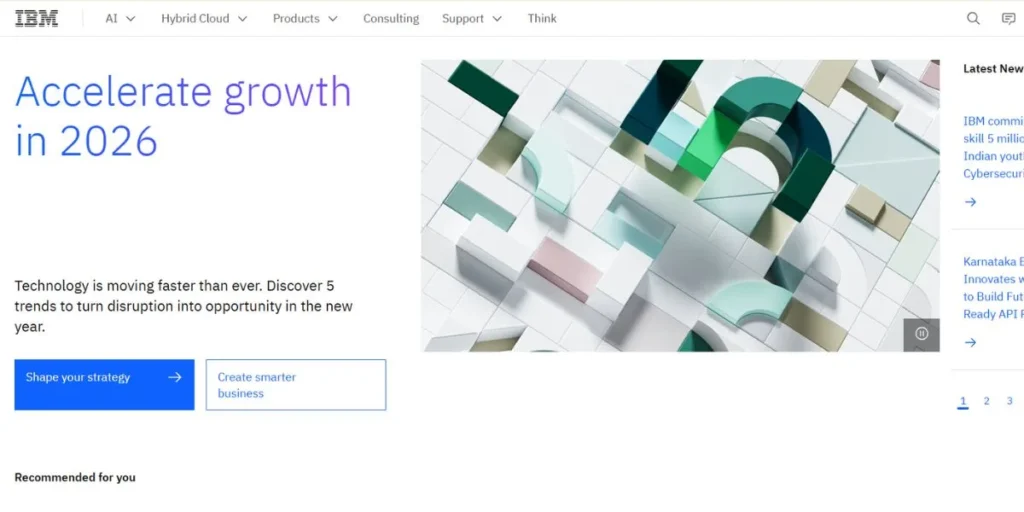Pause the hero image animation
This screenshot has width=1024, height=512.
pyautogui.click(x=921, y=334)
